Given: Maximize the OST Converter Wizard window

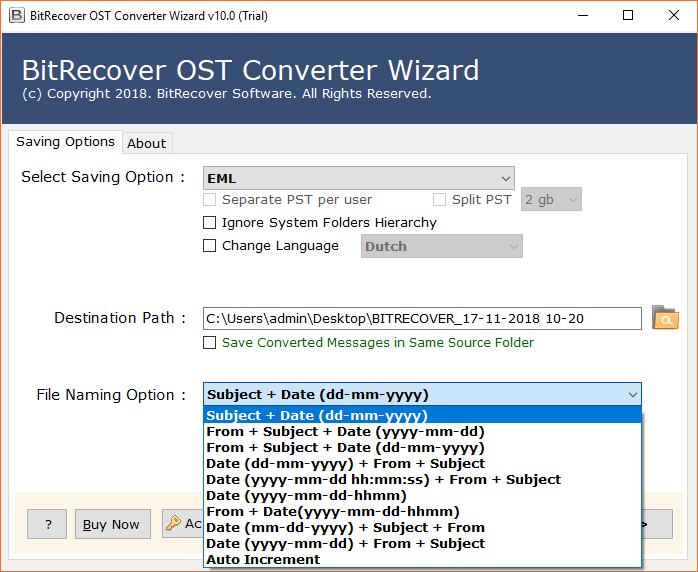Looking at the screenshot, I should coord(628,16).
